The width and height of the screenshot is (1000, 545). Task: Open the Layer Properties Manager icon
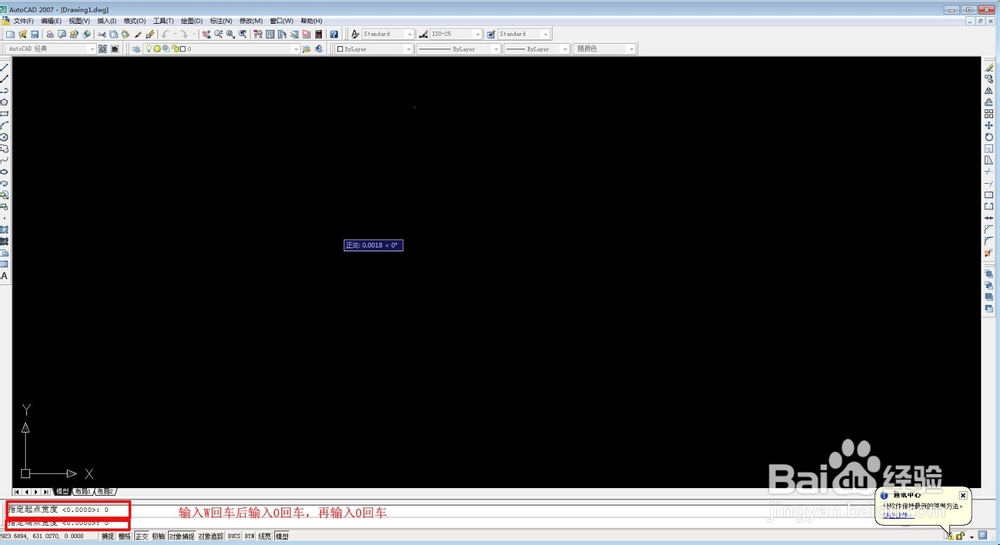click(x=136, y=48)
